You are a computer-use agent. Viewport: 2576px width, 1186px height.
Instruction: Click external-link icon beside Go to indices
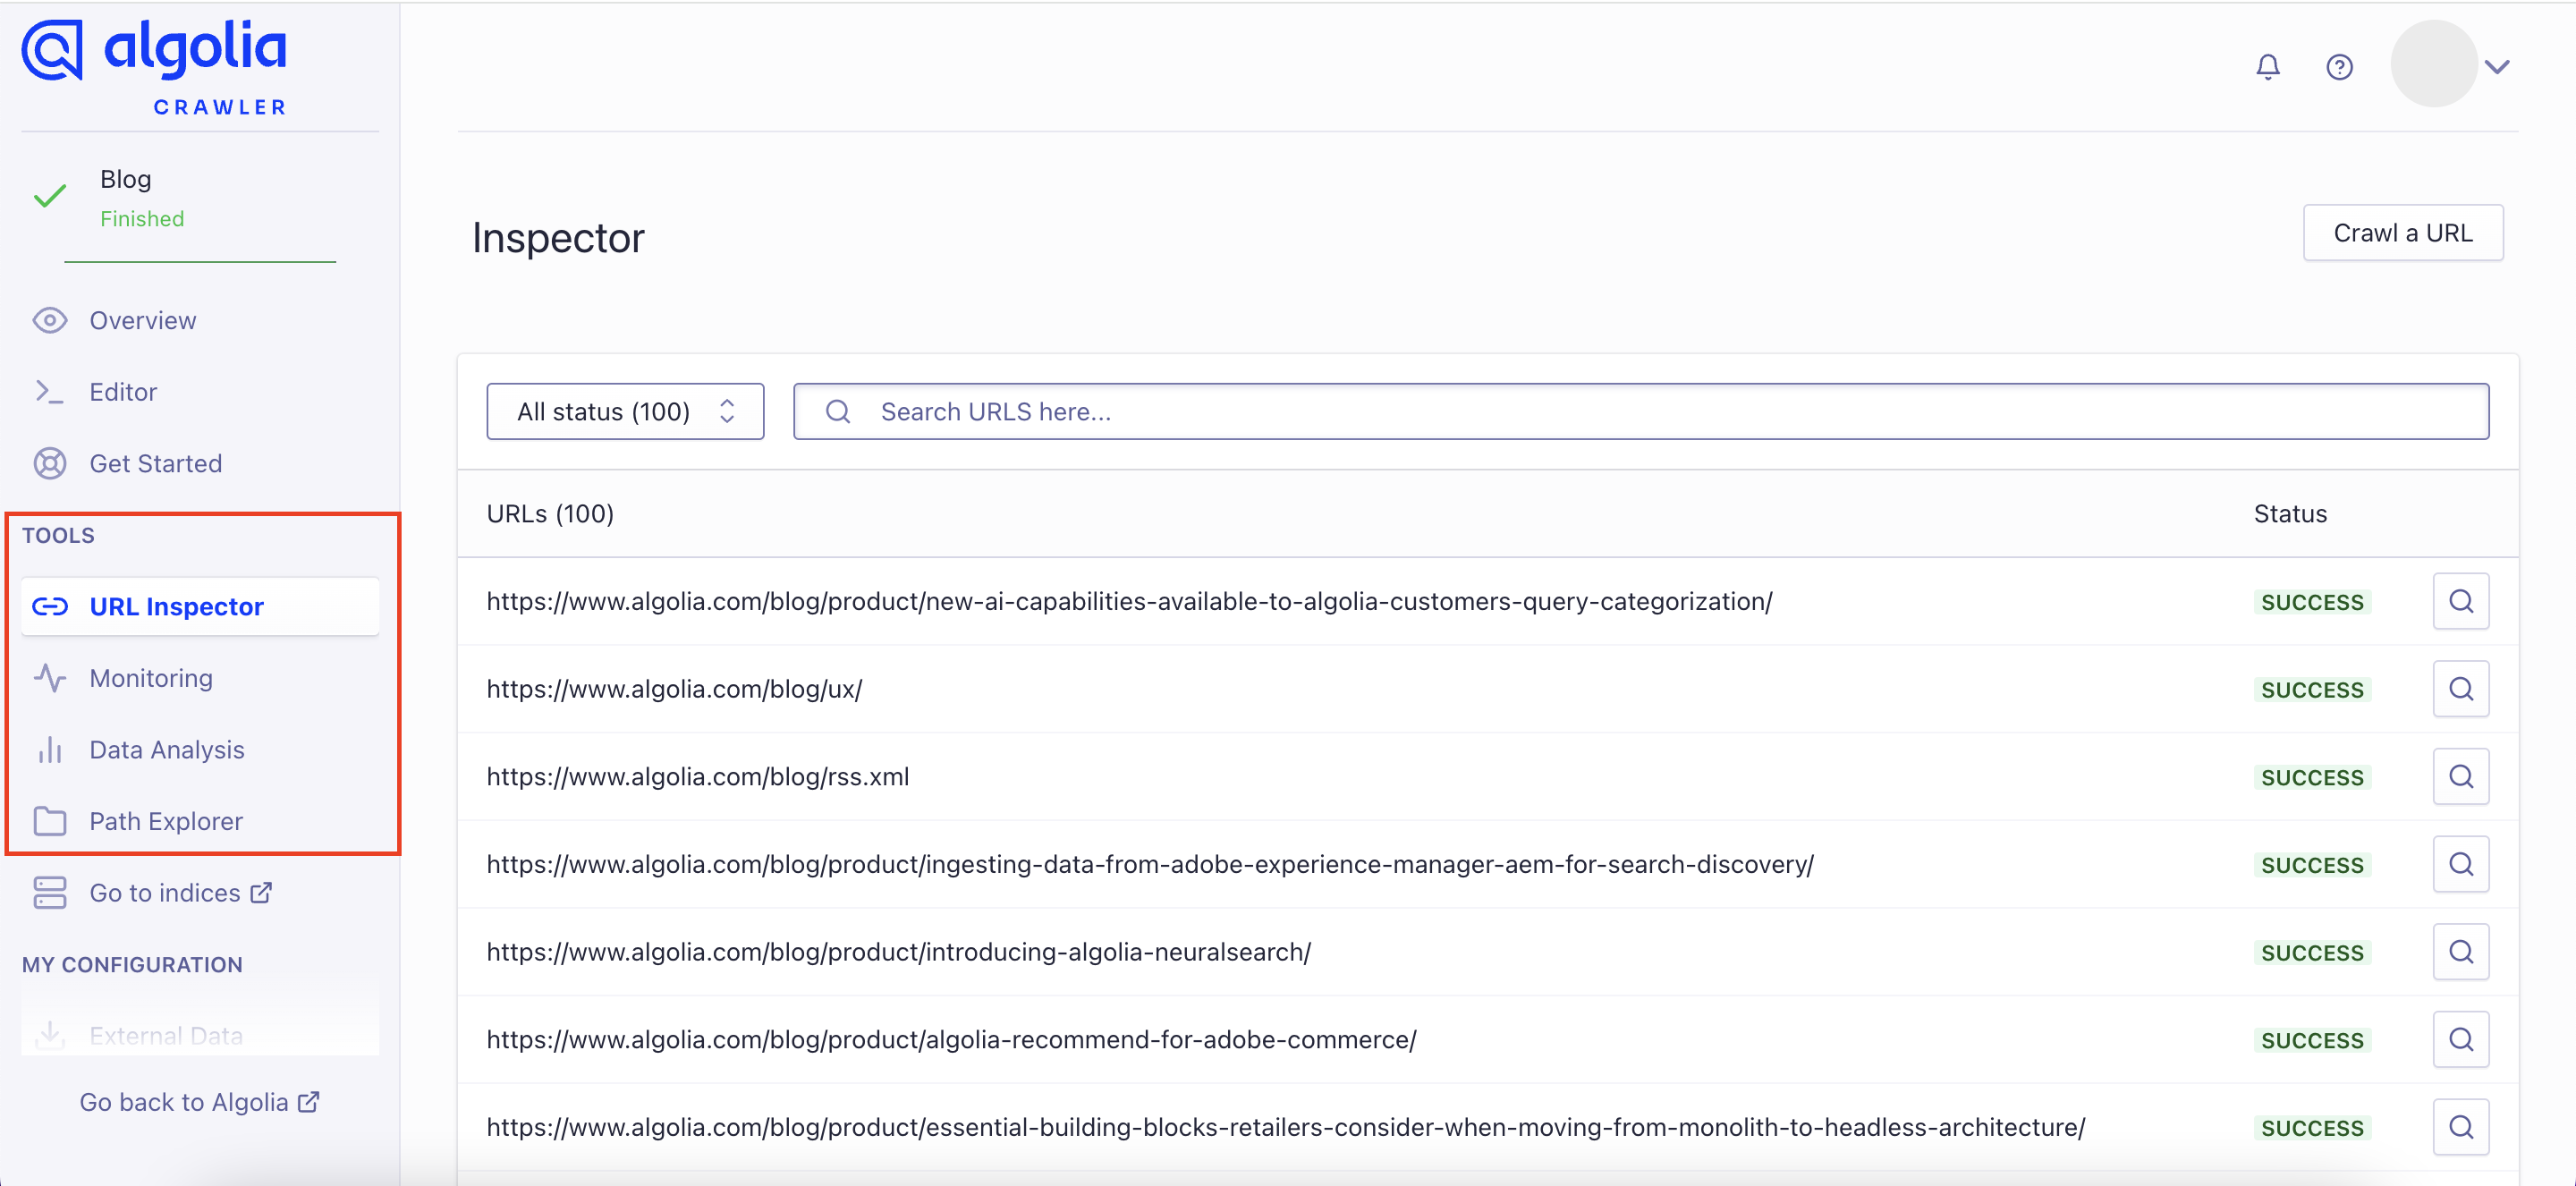[261, 892]
